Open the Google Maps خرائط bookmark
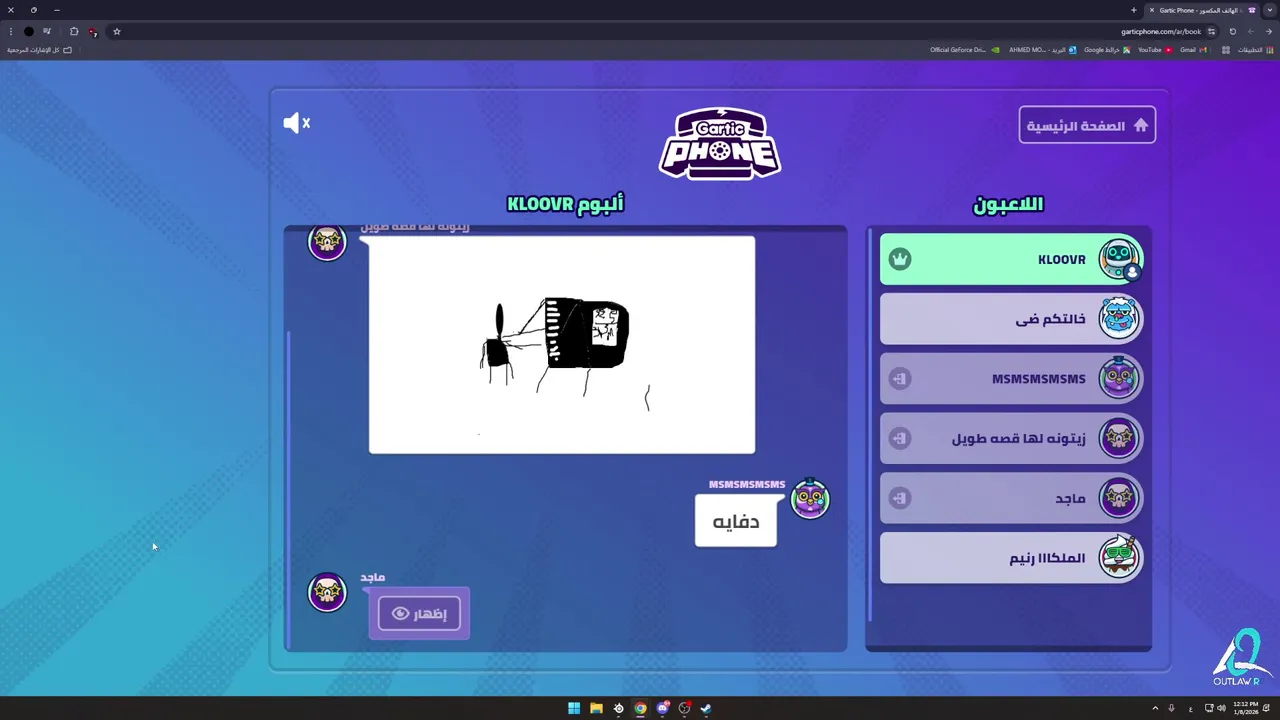 tap(1107, 50)
